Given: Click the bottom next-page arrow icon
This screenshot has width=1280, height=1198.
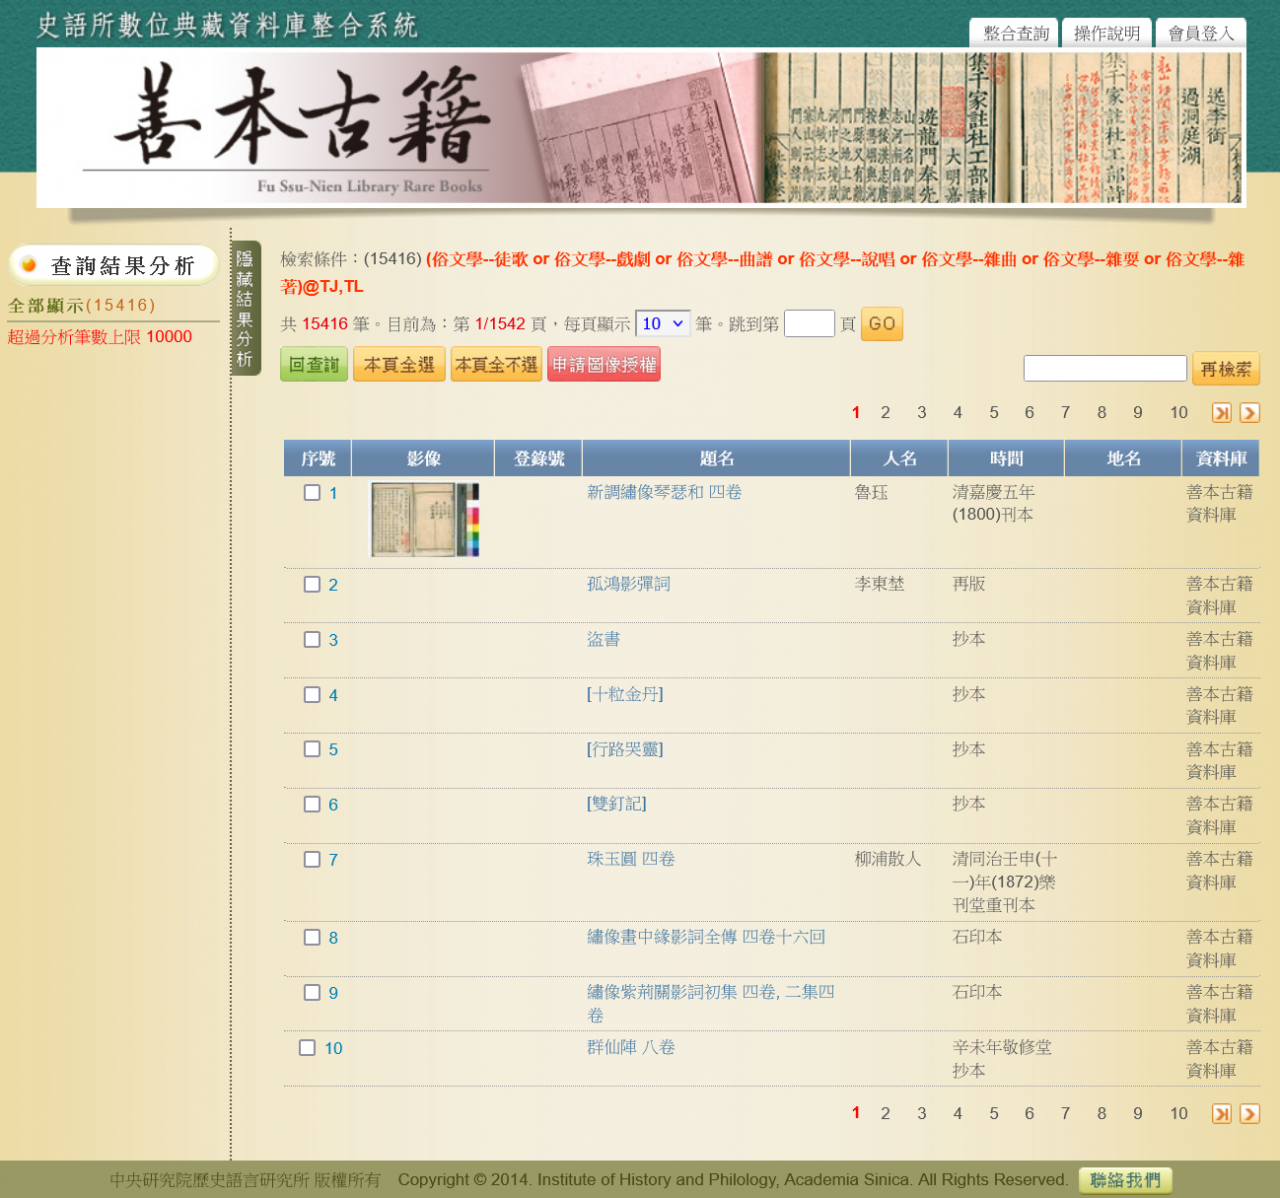Looking at the screenshot, I should coord(1249,1114).
